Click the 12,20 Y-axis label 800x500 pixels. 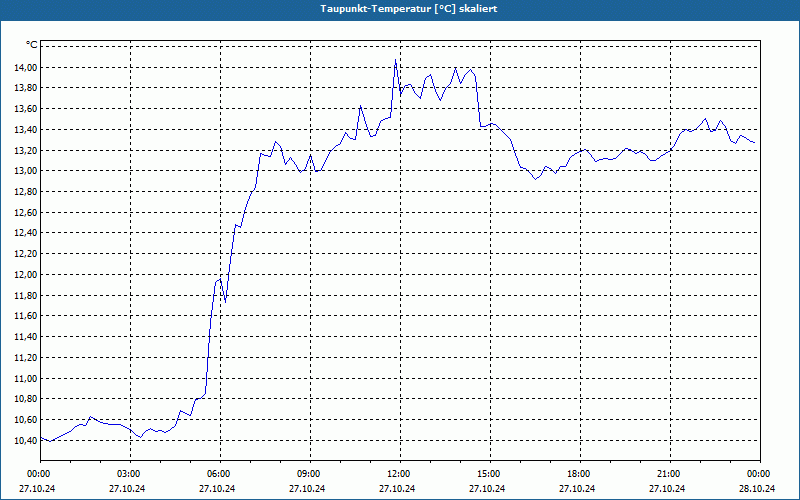click(25, 254)
